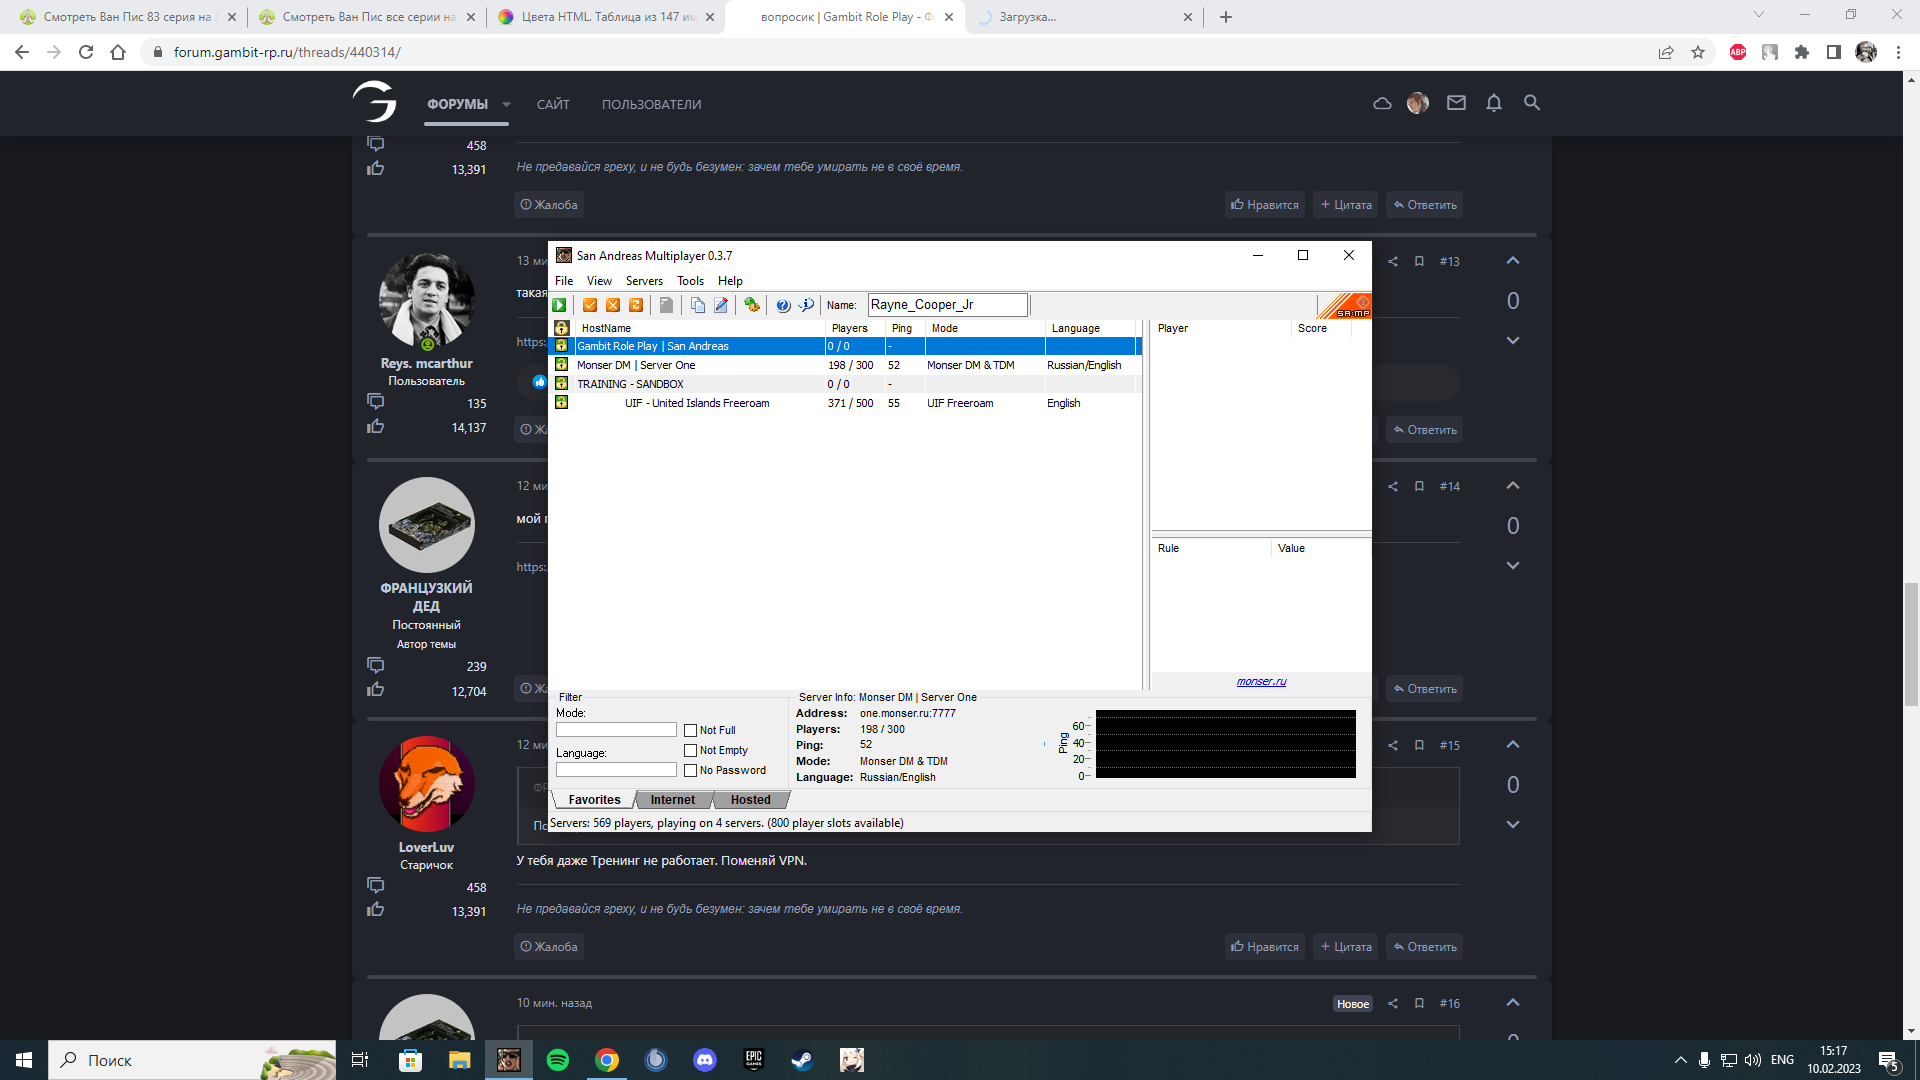Image resolution: width=1920 pixels, height=1080 pixels.
Task: Click the orange Delete Server X icon
Action: (613, 305)
